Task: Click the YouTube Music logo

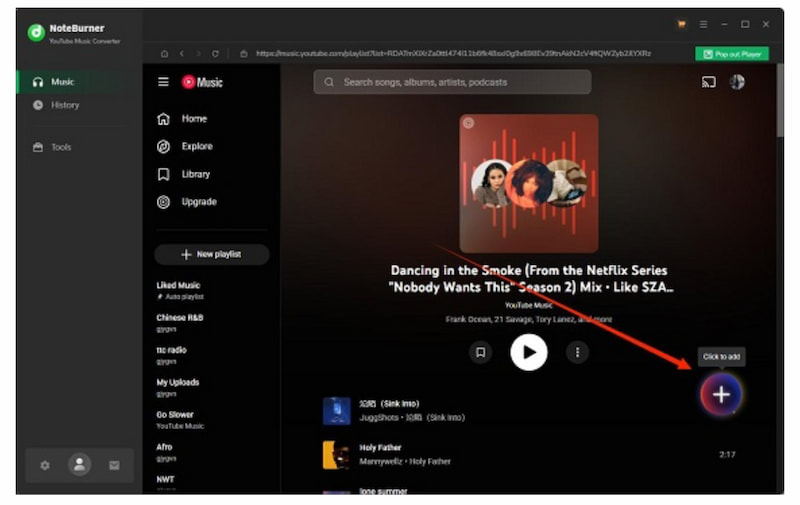Action: click(202, 82)
